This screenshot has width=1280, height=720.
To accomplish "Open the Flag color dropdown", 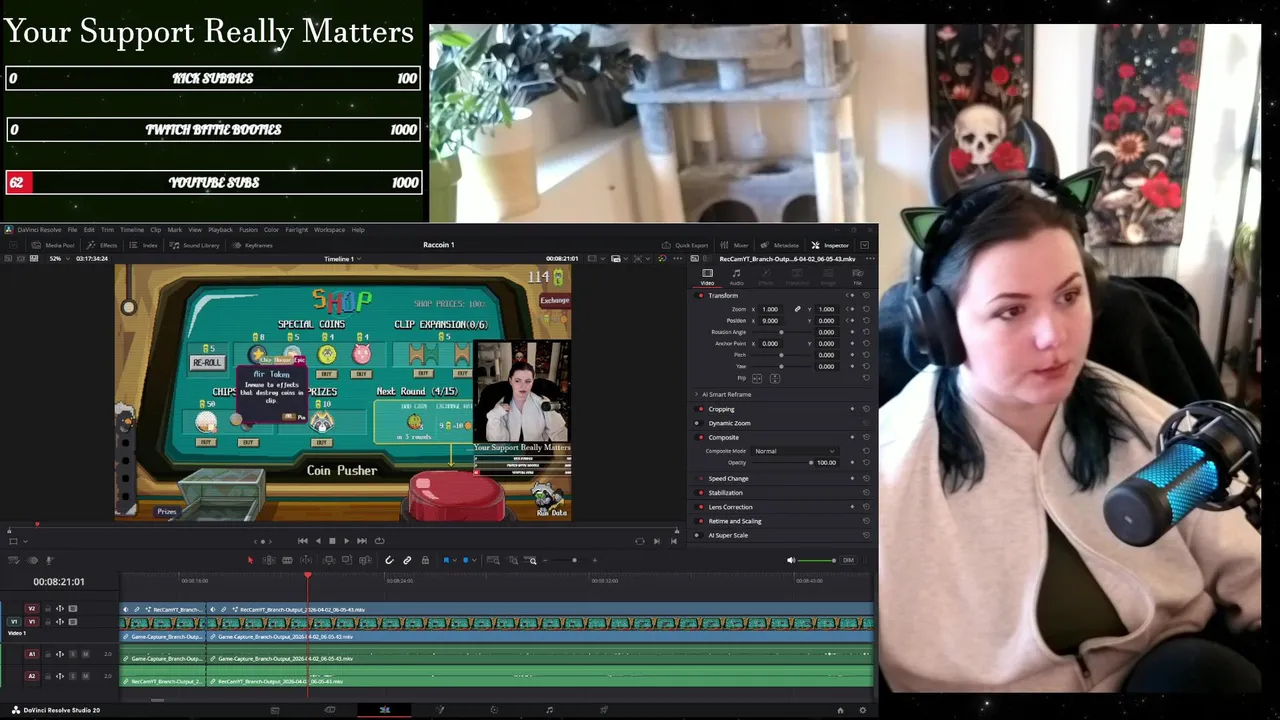I will coord(453,560).
